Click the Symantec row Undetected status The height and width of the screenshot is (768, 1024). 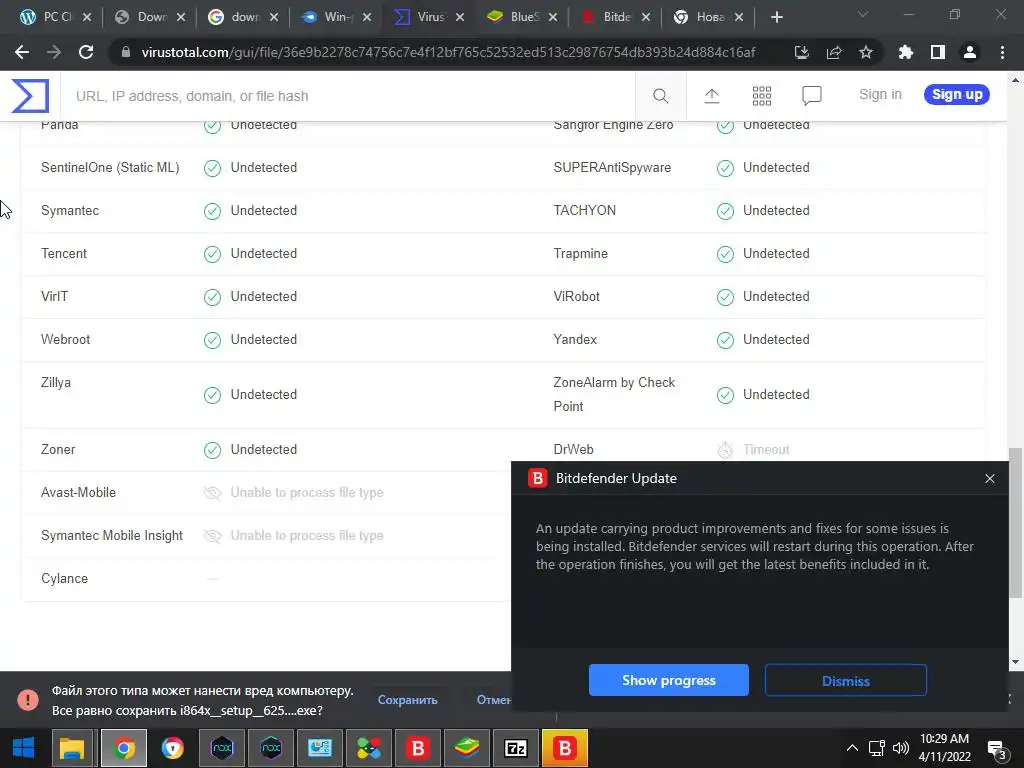264,211
